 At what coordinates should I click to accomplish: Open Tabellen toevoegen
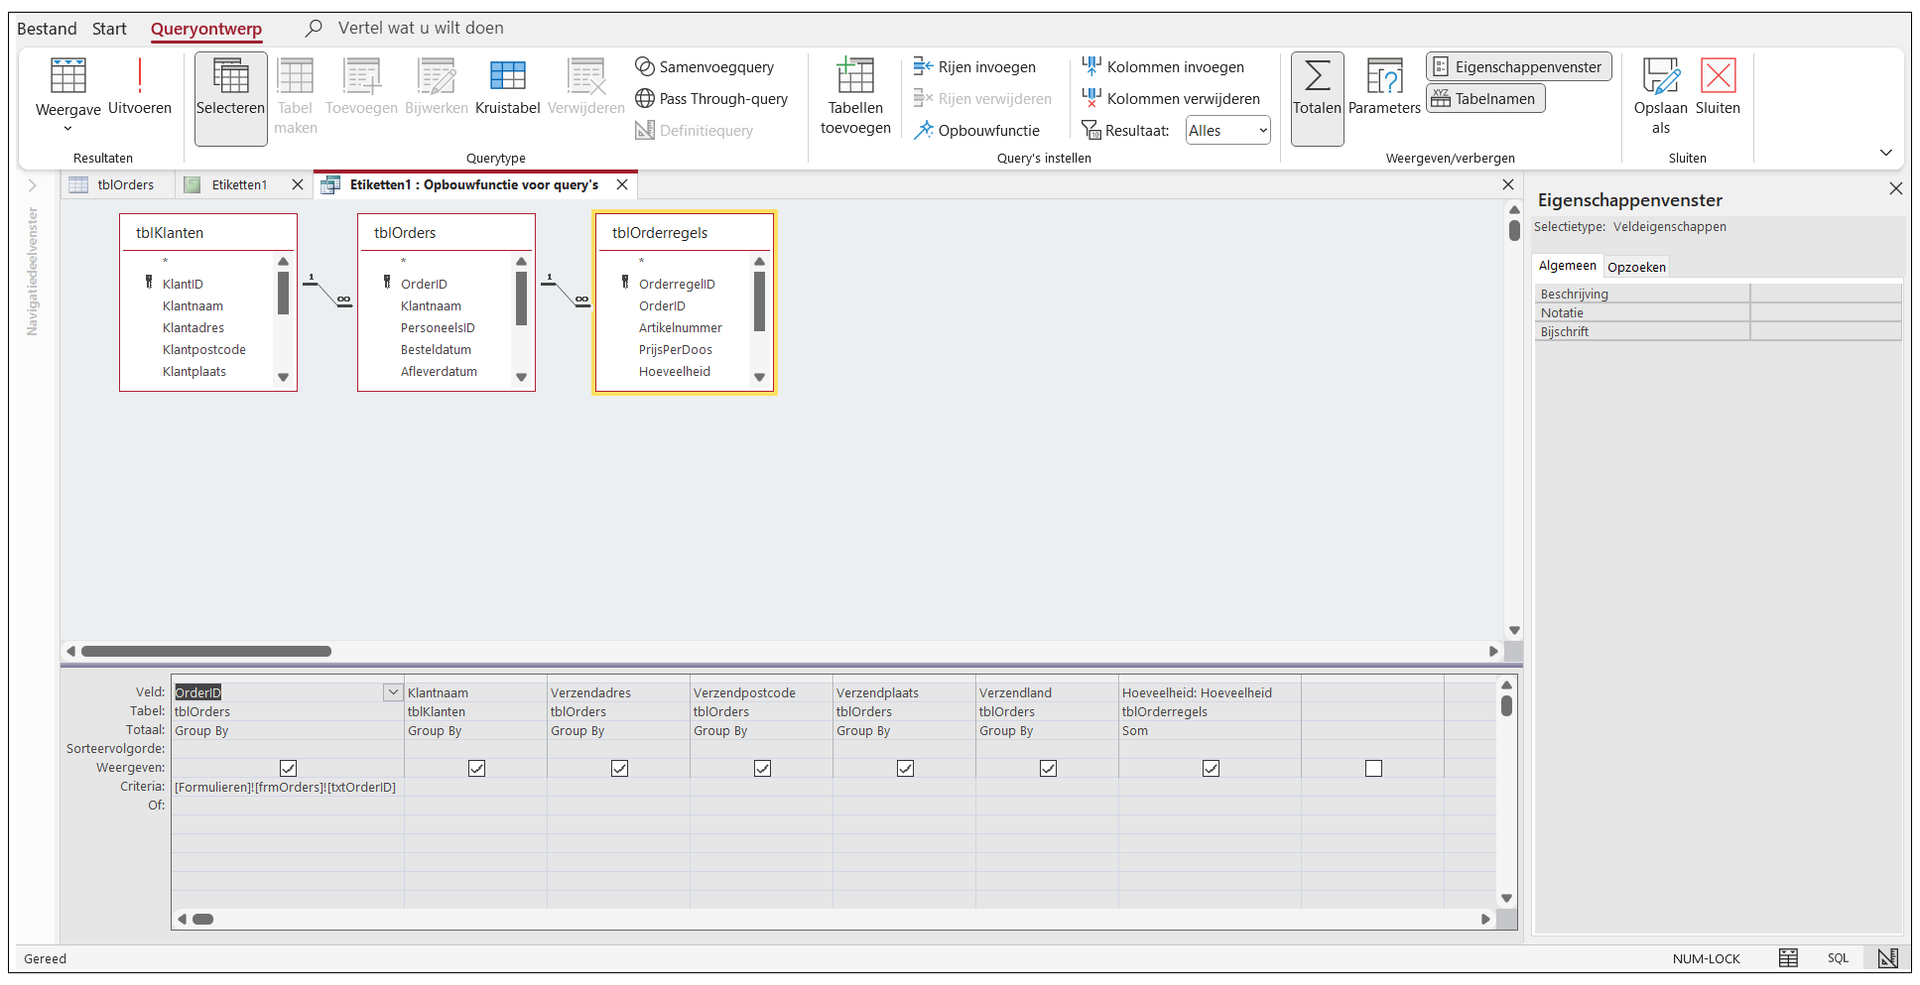pos(855,96)
